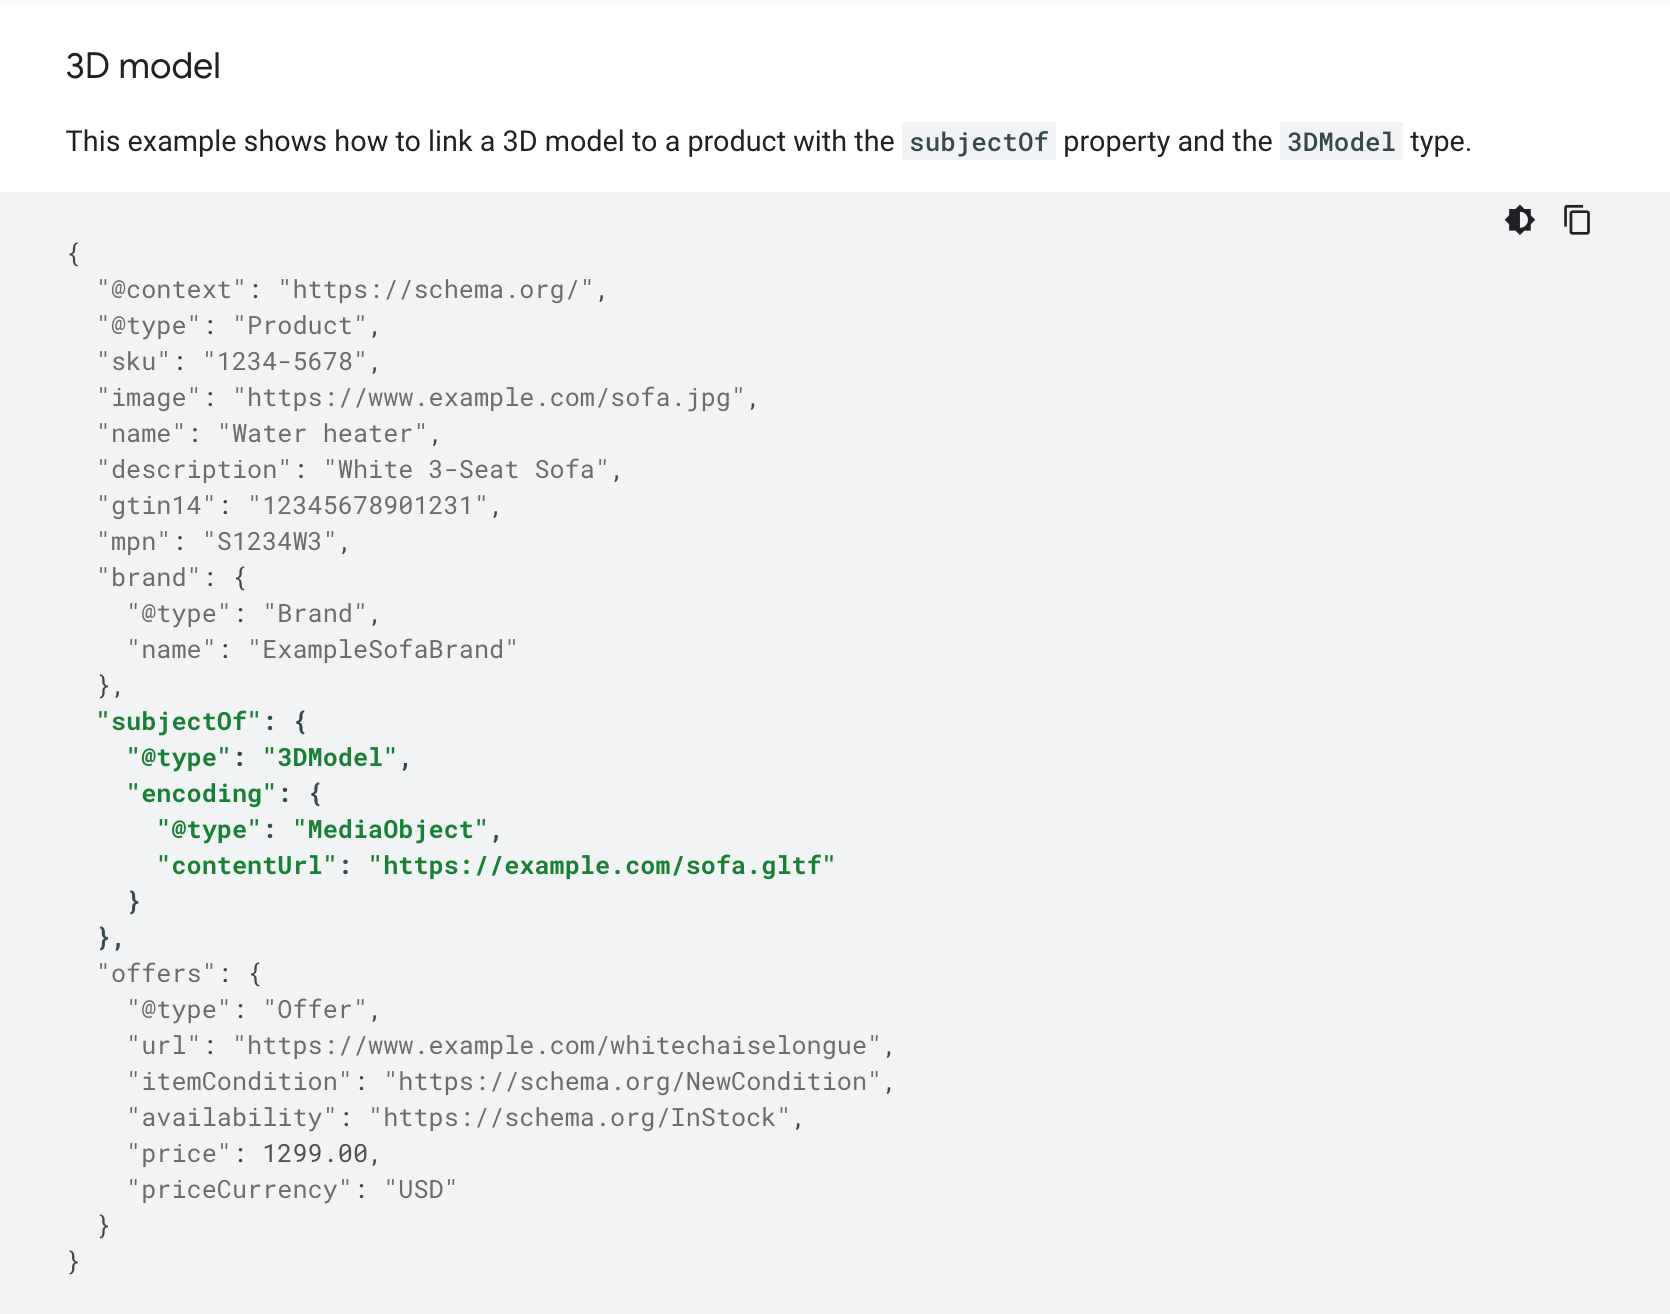Viewport: 1670px width, 1314px height.
Task: Click the "Water heater" name value
Action: click(x=322, y=434)
